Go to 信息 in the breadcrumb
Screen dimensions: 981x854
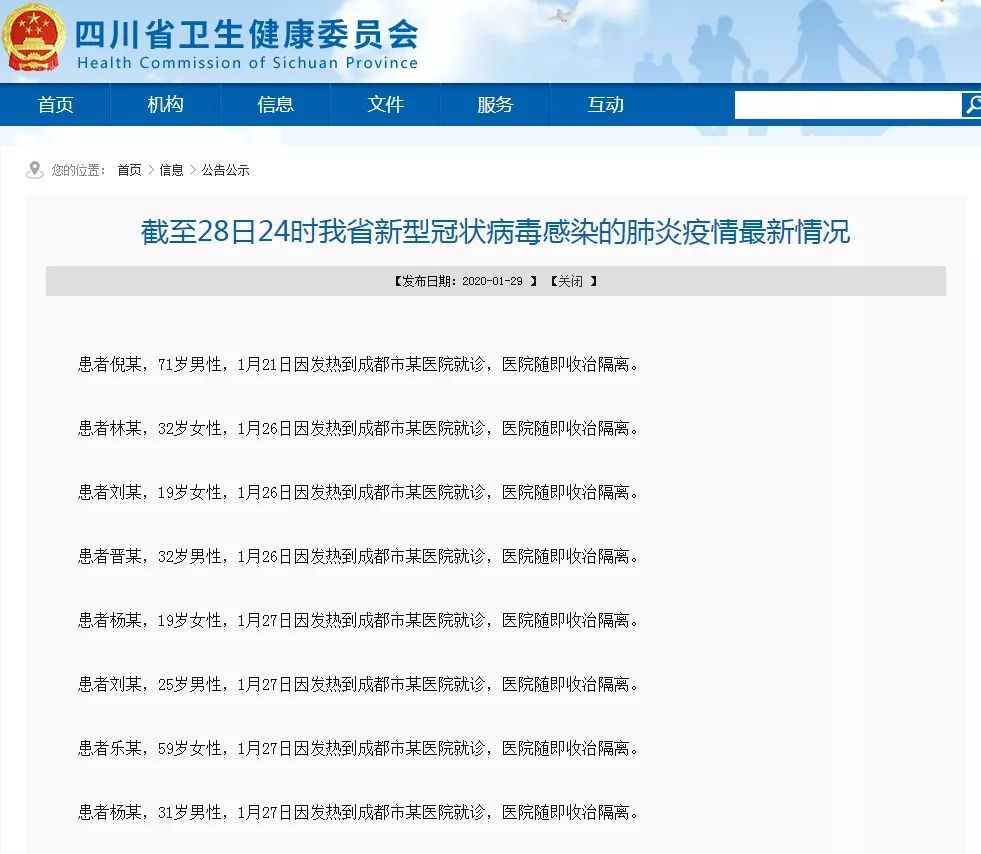(x=171, y=170)
